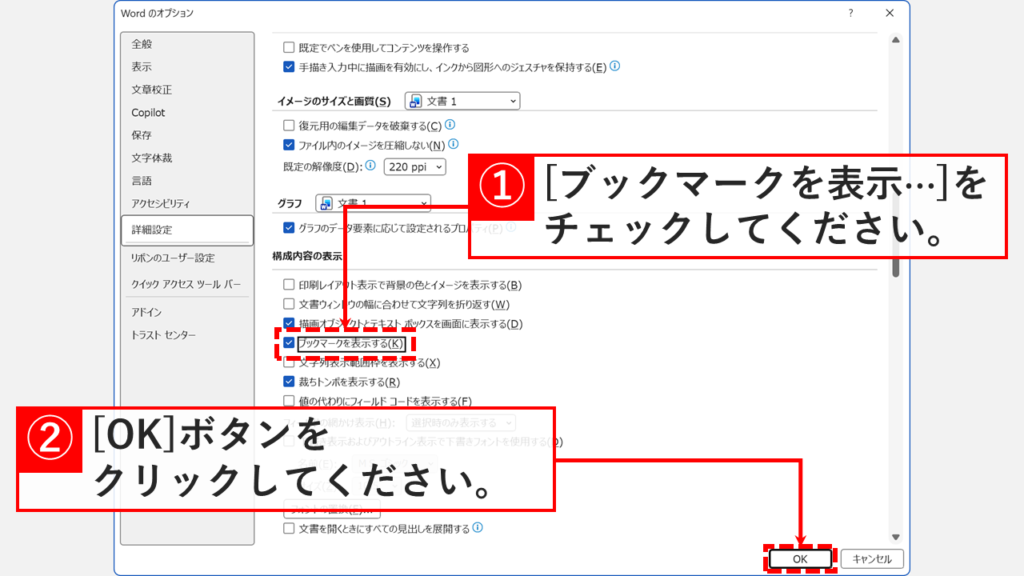The image size is (1024, 576).
Task: Open the イメージのサイズと画質 document dropdown
Action: point(462,101)
